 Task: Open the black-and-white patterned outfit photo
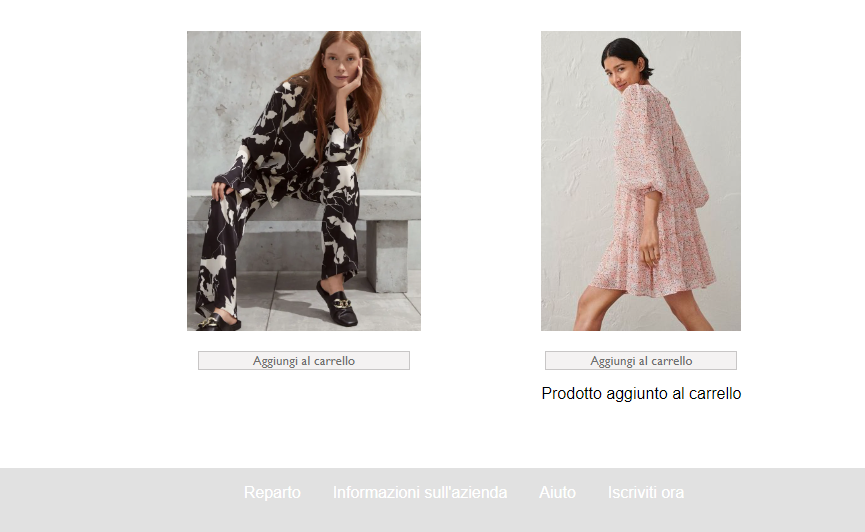tap(304, 181)
